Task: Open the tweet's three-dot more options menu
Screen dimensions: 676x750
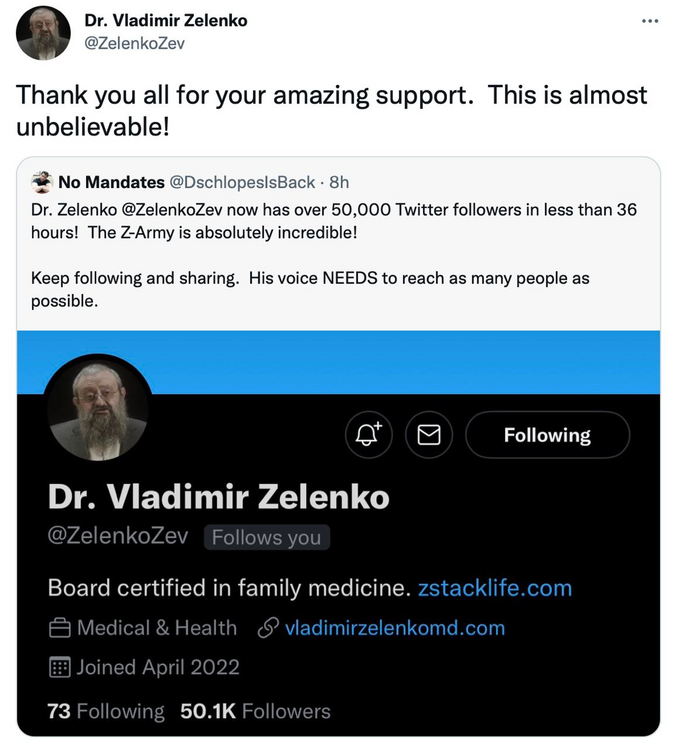Action: coord(649,21)
